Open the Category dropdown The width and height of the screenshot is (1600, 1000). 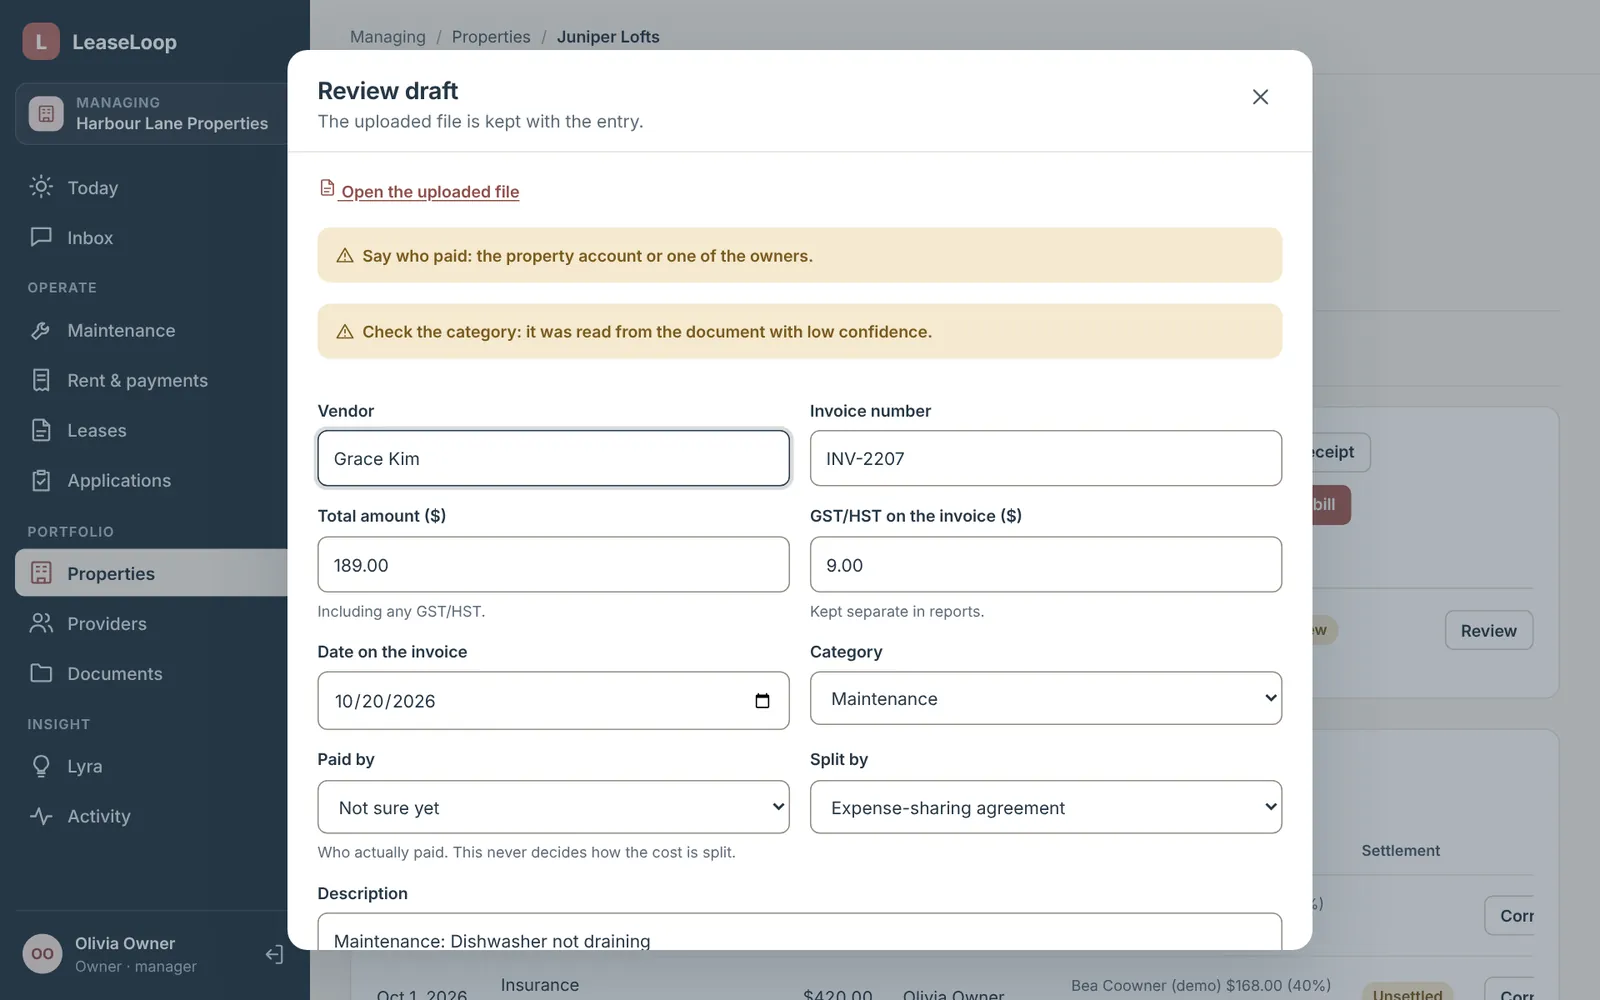tap(1046, 698)
